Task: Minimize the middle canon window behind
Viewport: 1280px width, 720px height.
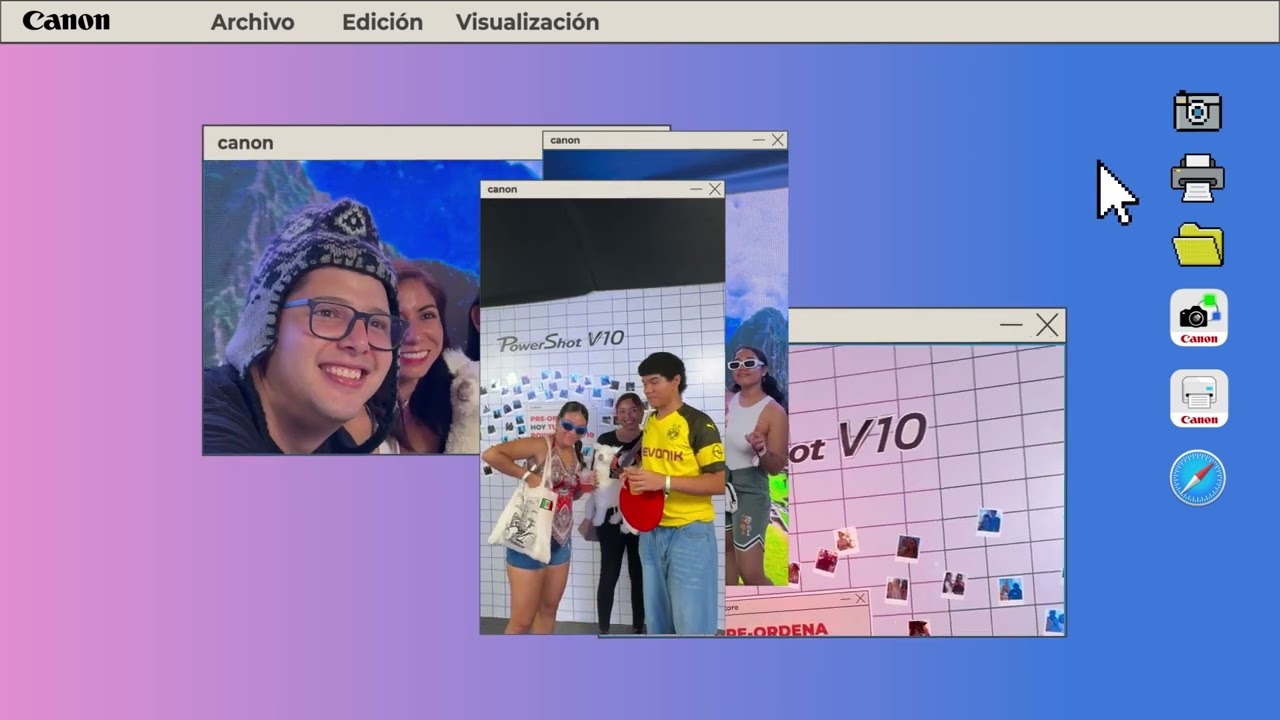Action: pos(759,140)
